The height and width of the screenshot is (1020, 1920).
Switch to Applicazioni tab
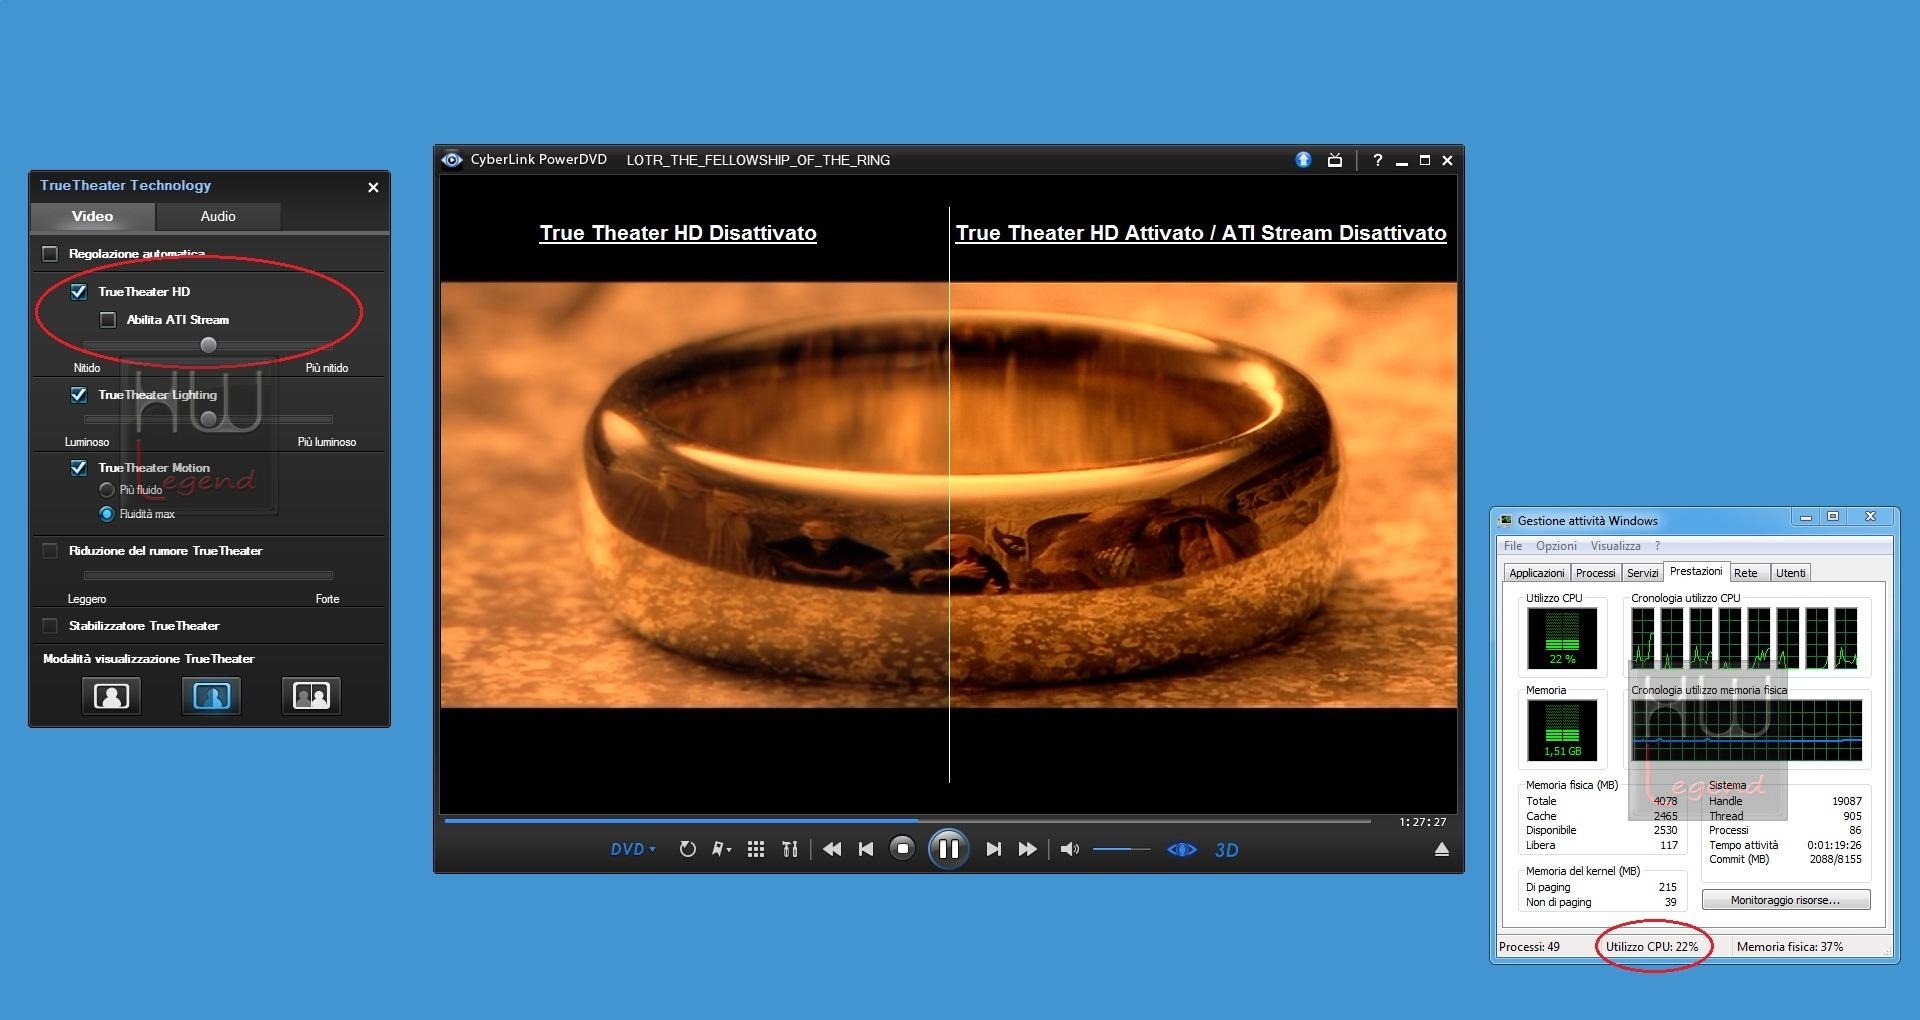tap(1536, 573)
